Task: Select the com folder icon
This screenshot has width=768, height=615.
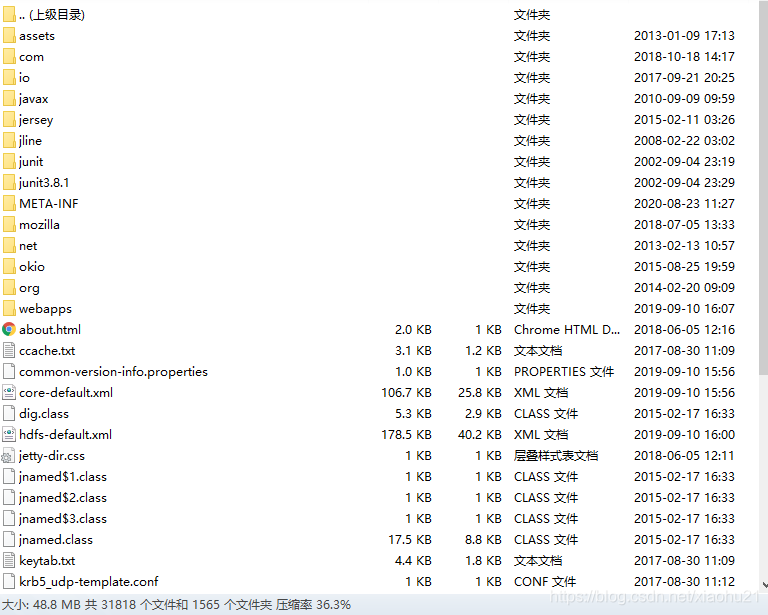Action: 9,57
